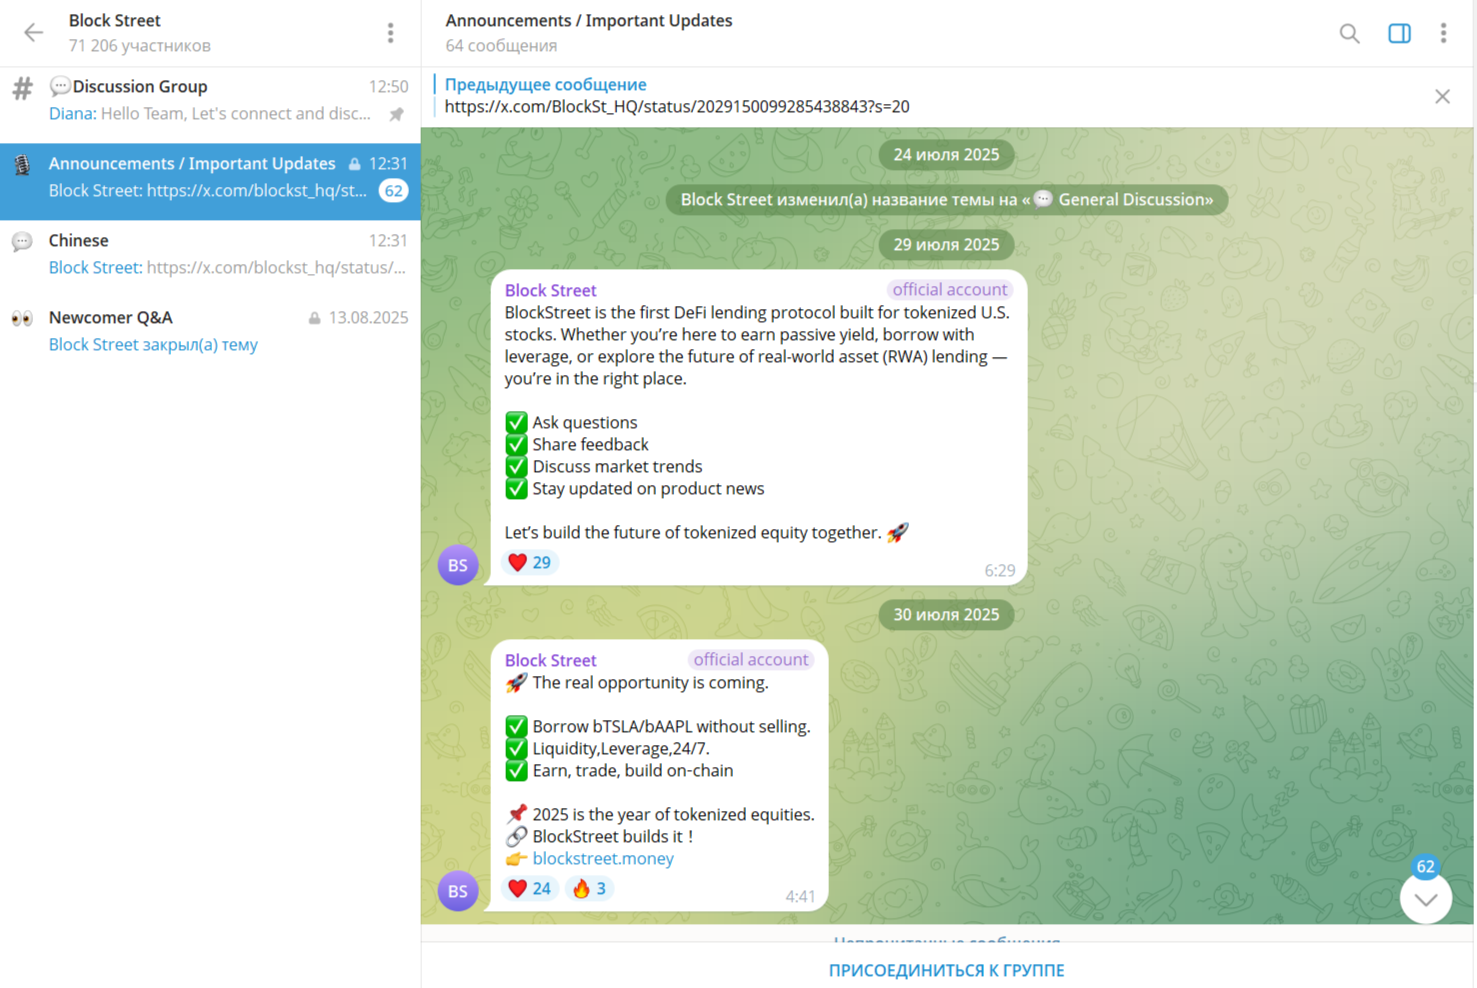1477x988 pixels.
Task: Select the Chinese topic
Action: [x=210, y=254]
